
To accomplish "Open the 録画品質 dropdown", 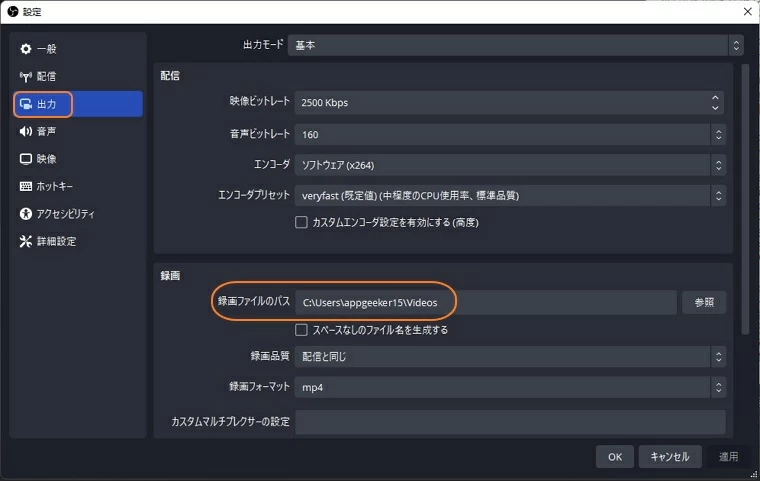I will (510, 356).
